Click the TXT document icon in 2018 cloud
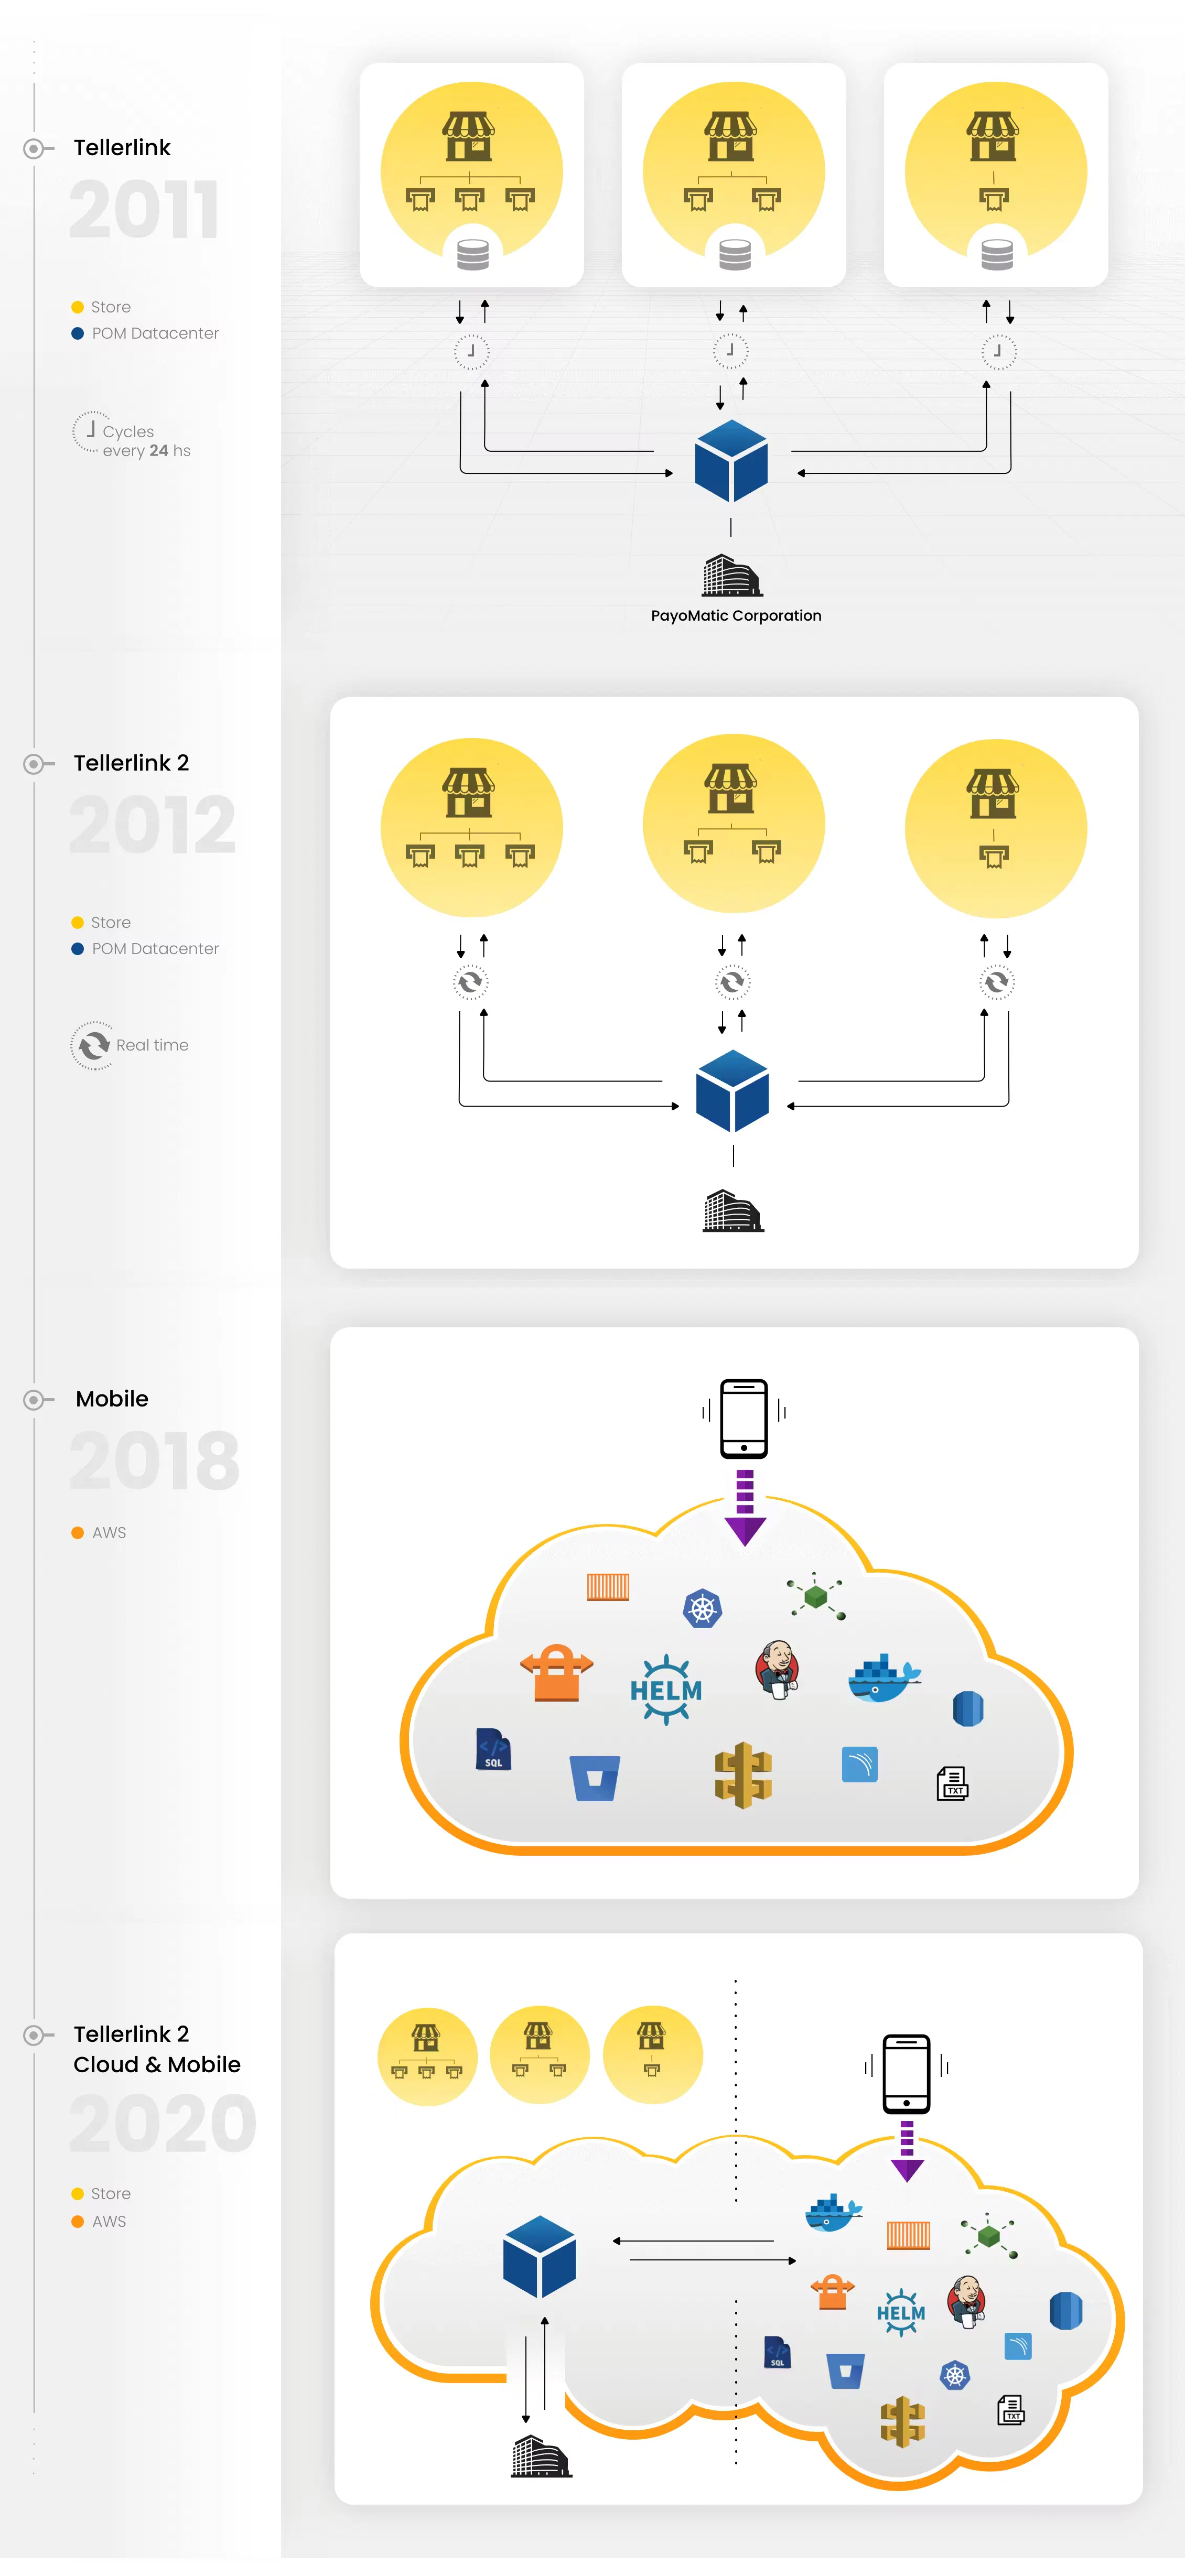 click(952, 1783)
